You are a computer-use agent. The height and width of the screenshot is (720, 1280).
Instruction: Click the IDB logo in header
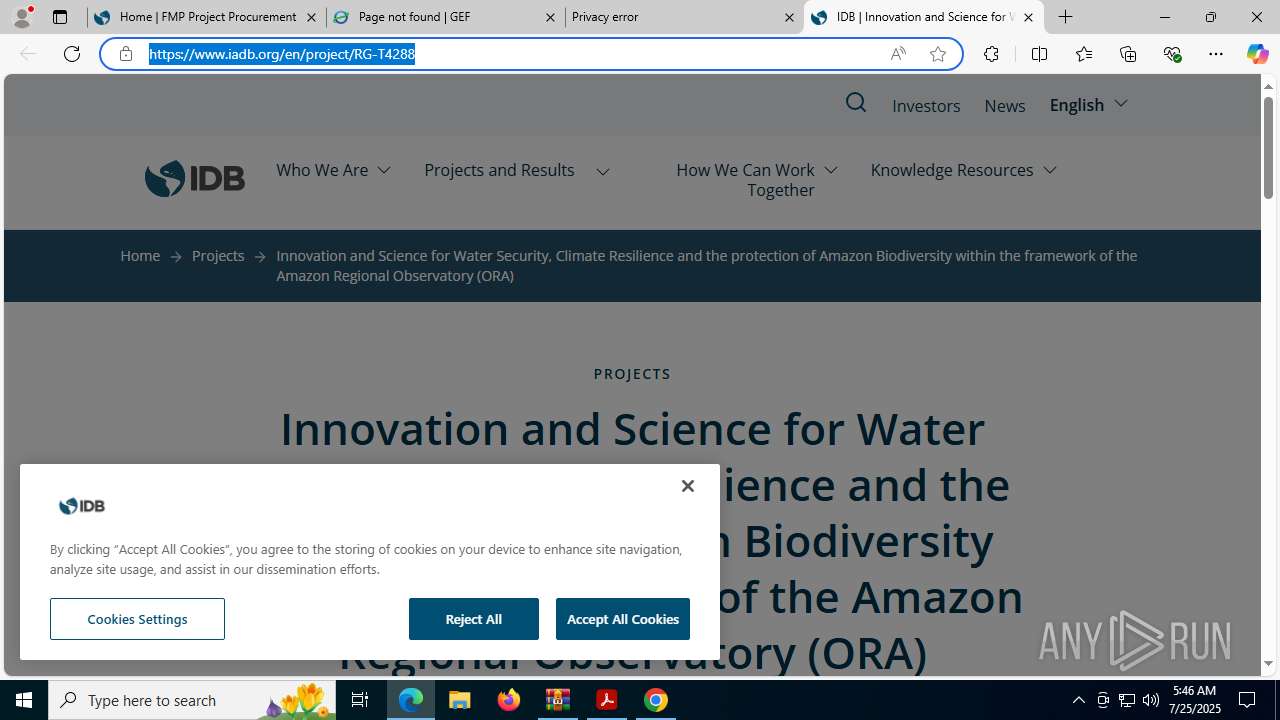coord(195,179)
